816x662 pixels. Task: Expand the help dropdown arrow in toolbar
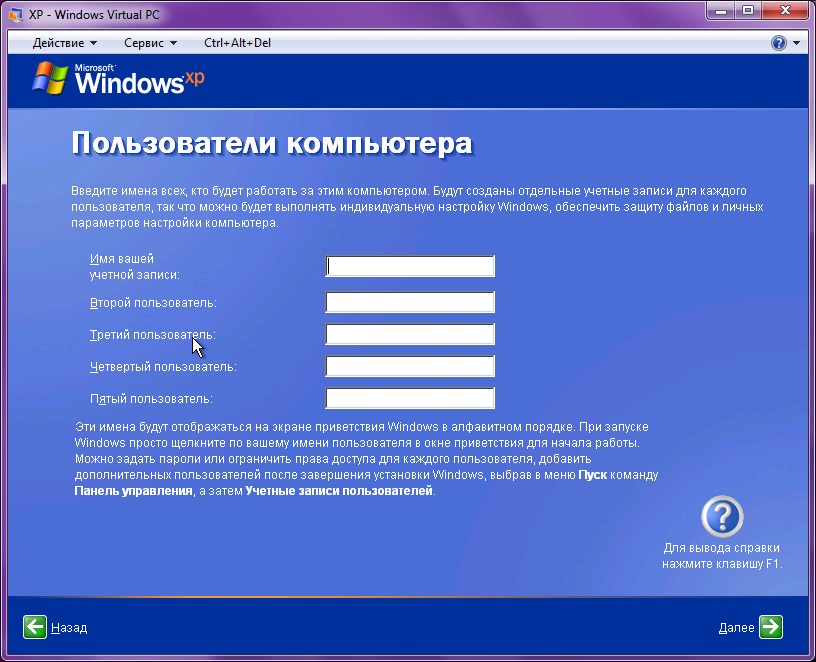pyautogui.click(x=797, y=43)
